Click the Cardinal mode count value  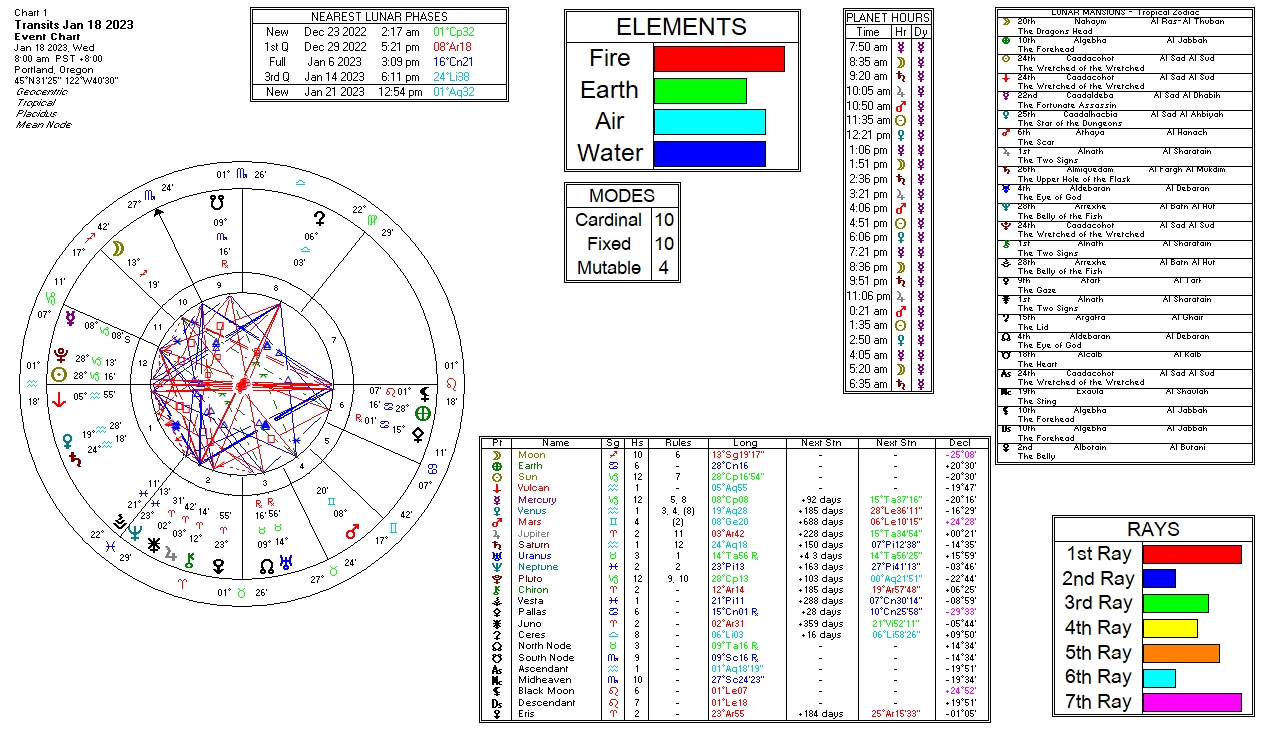664,220
